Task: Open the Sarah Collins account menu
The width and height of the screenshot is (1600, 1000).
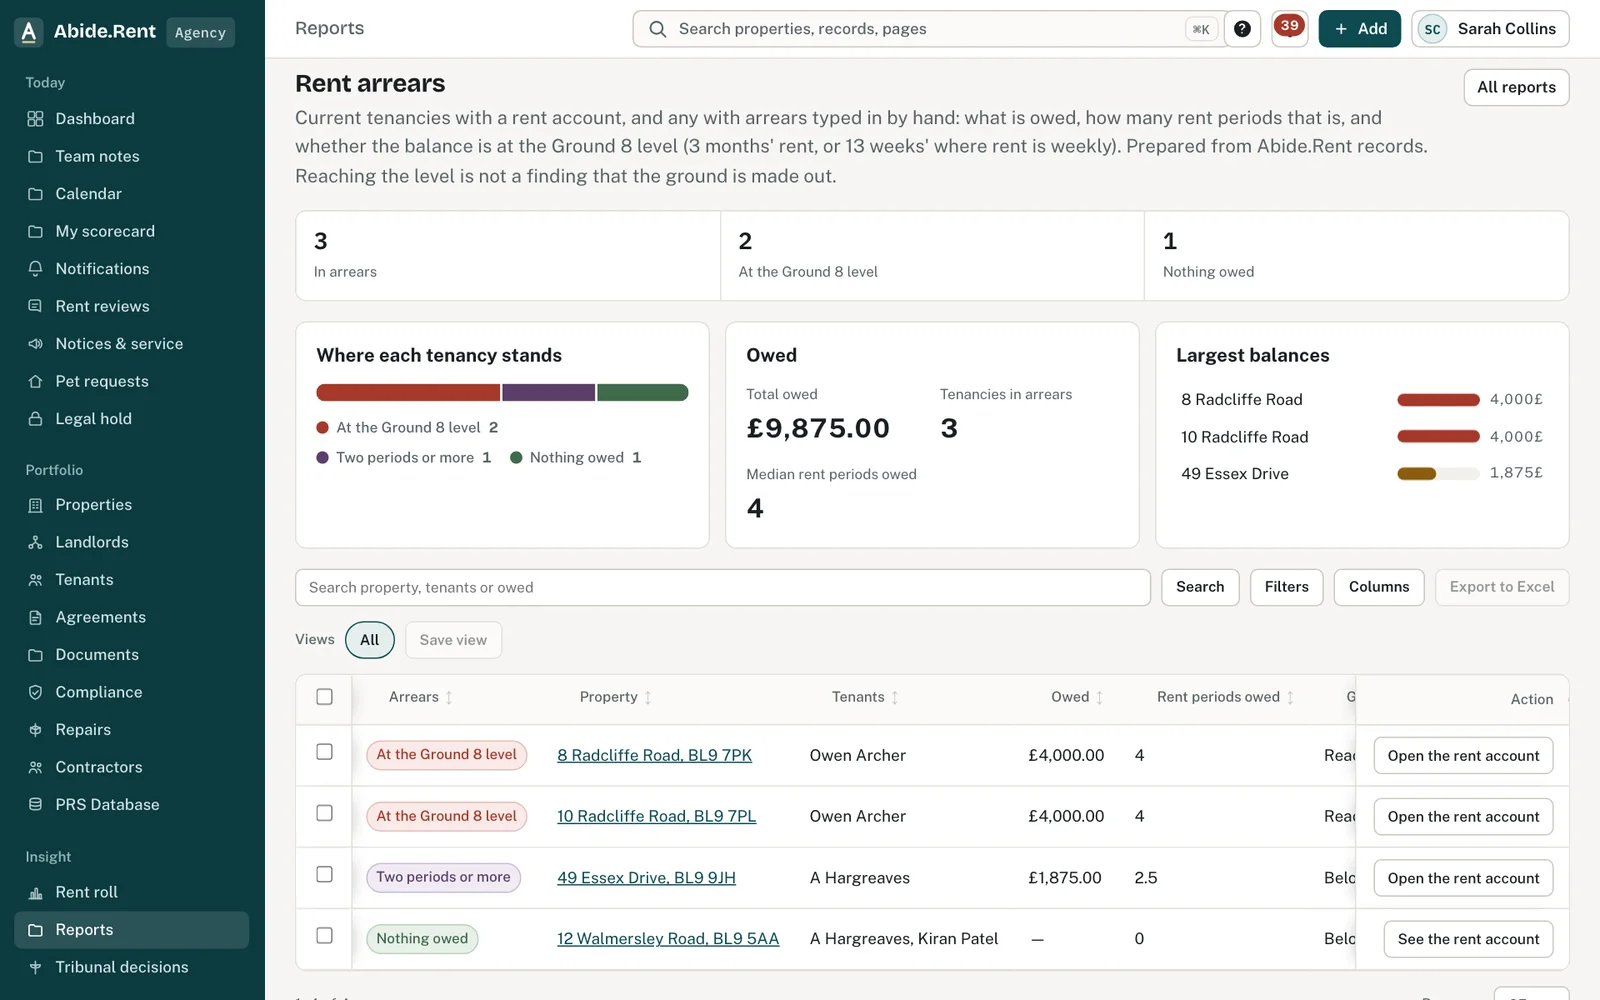Action: pyautogui.click(x=1490, y=29)
